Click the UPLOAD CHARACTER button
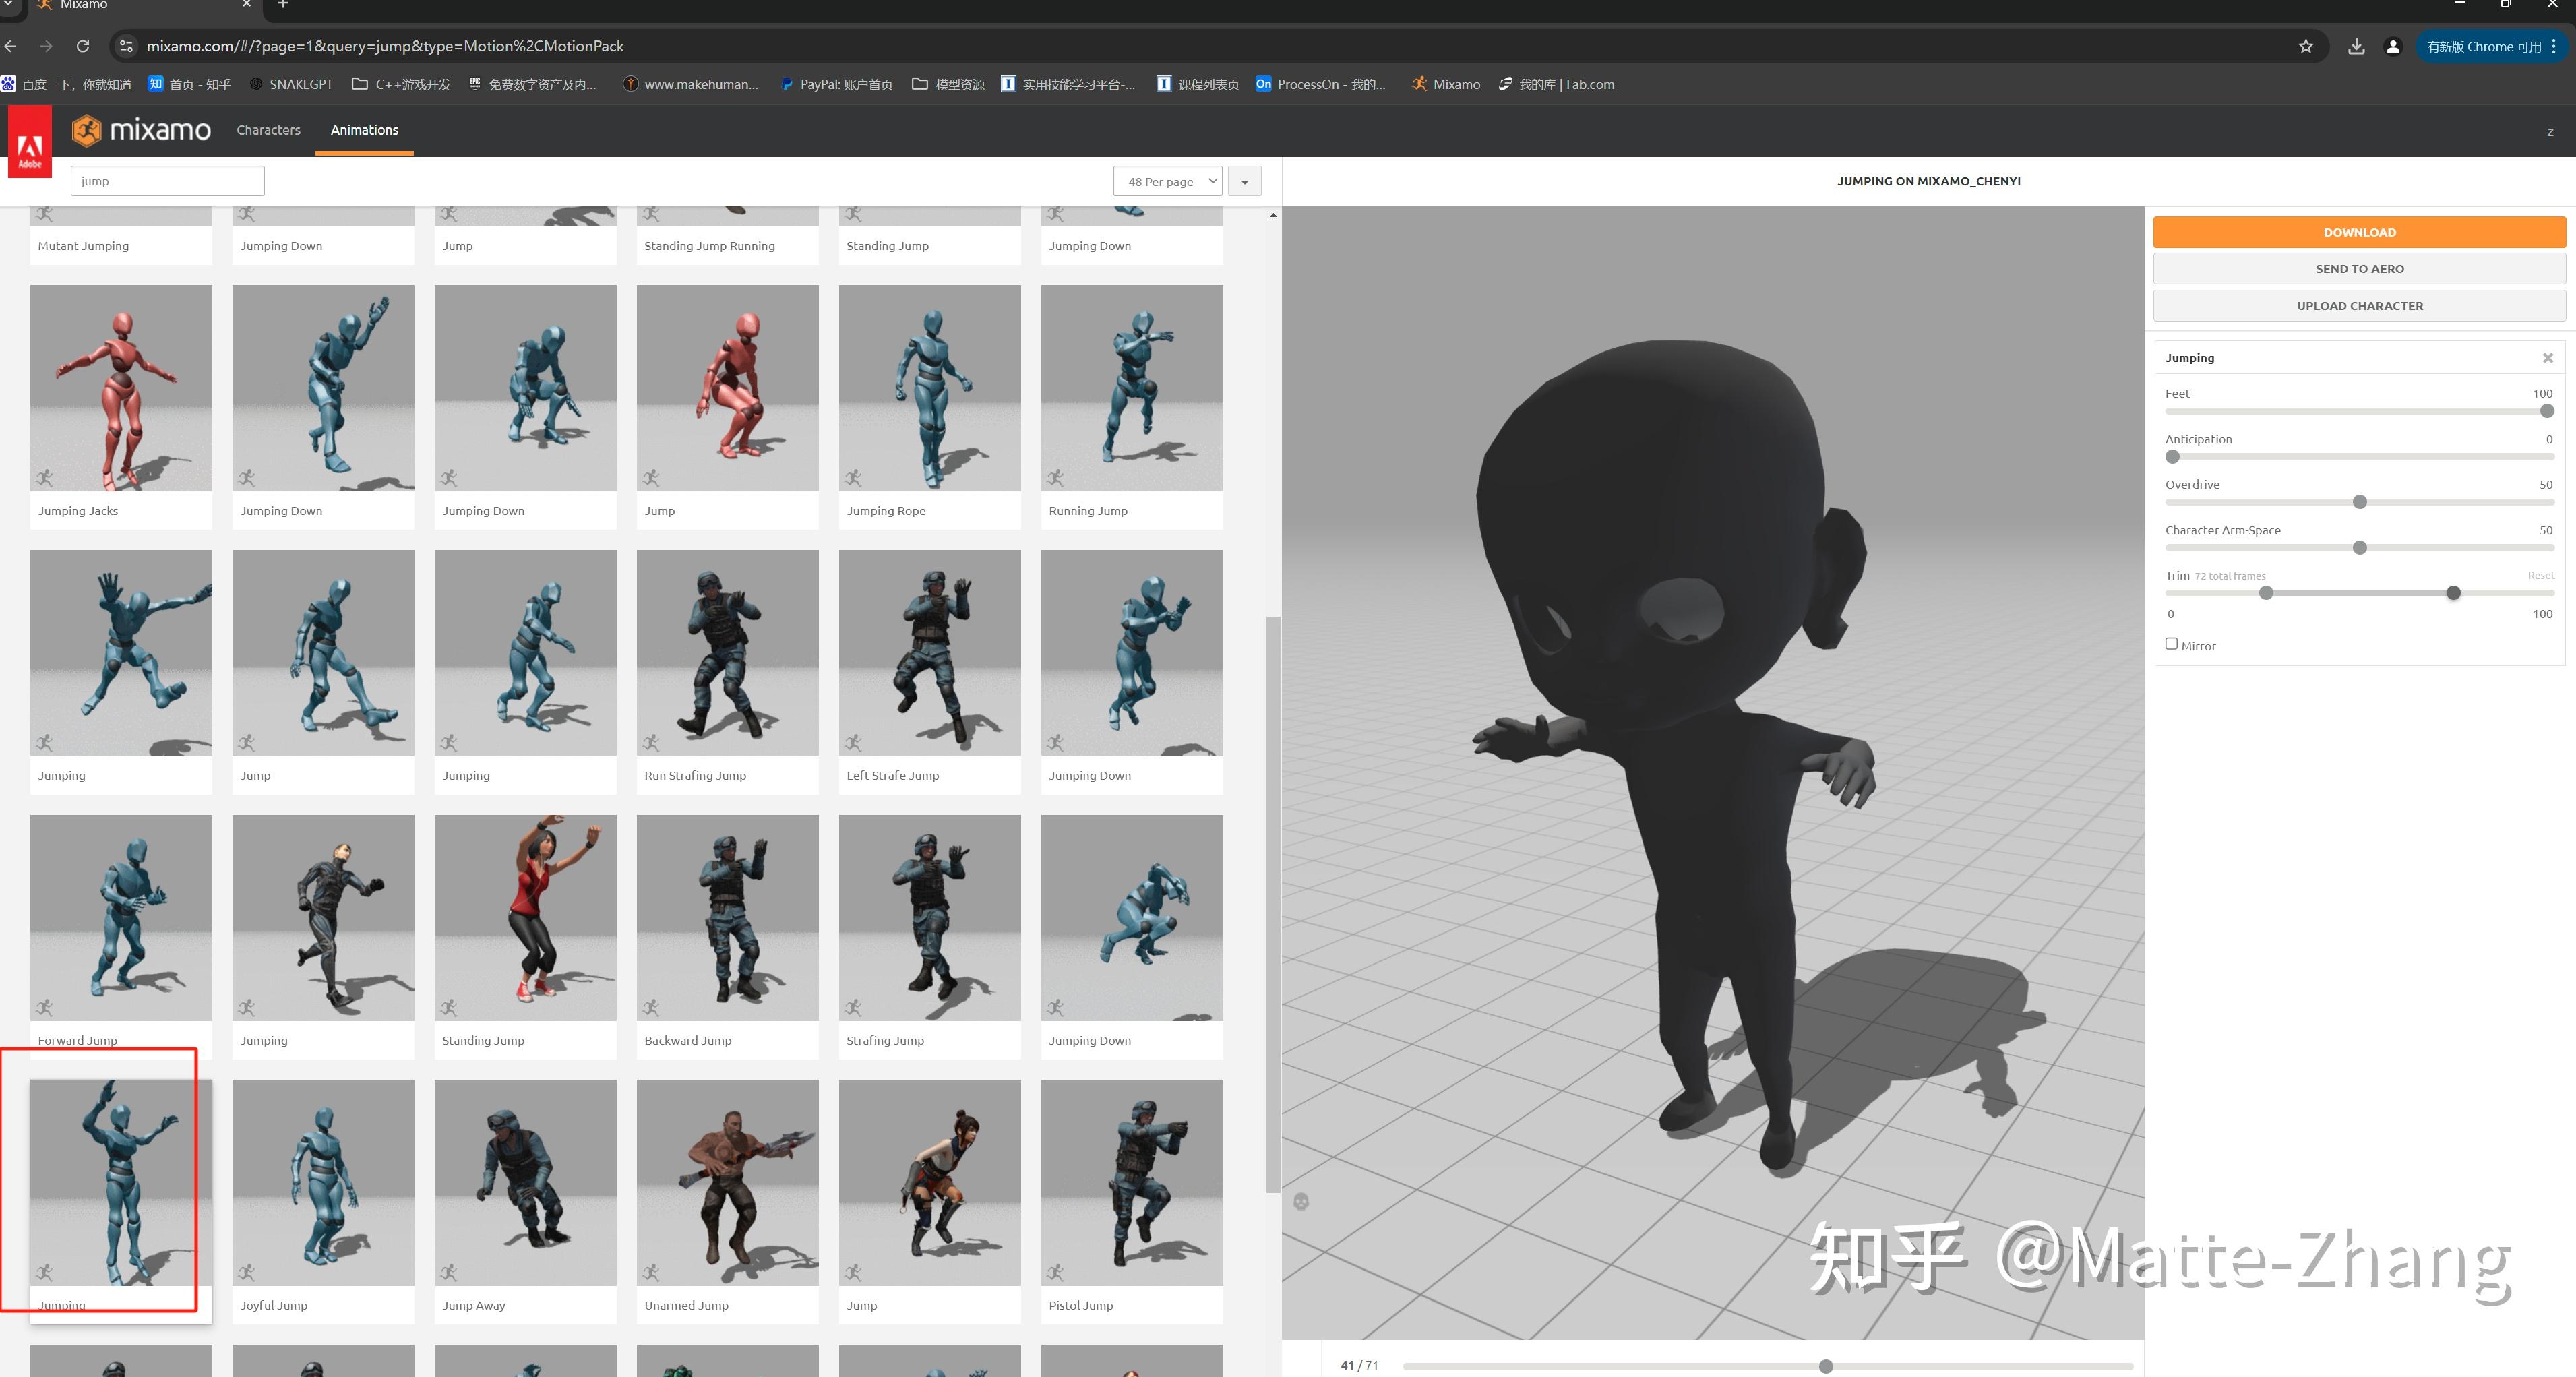2576x1377 pixels. coord(2359,305)
